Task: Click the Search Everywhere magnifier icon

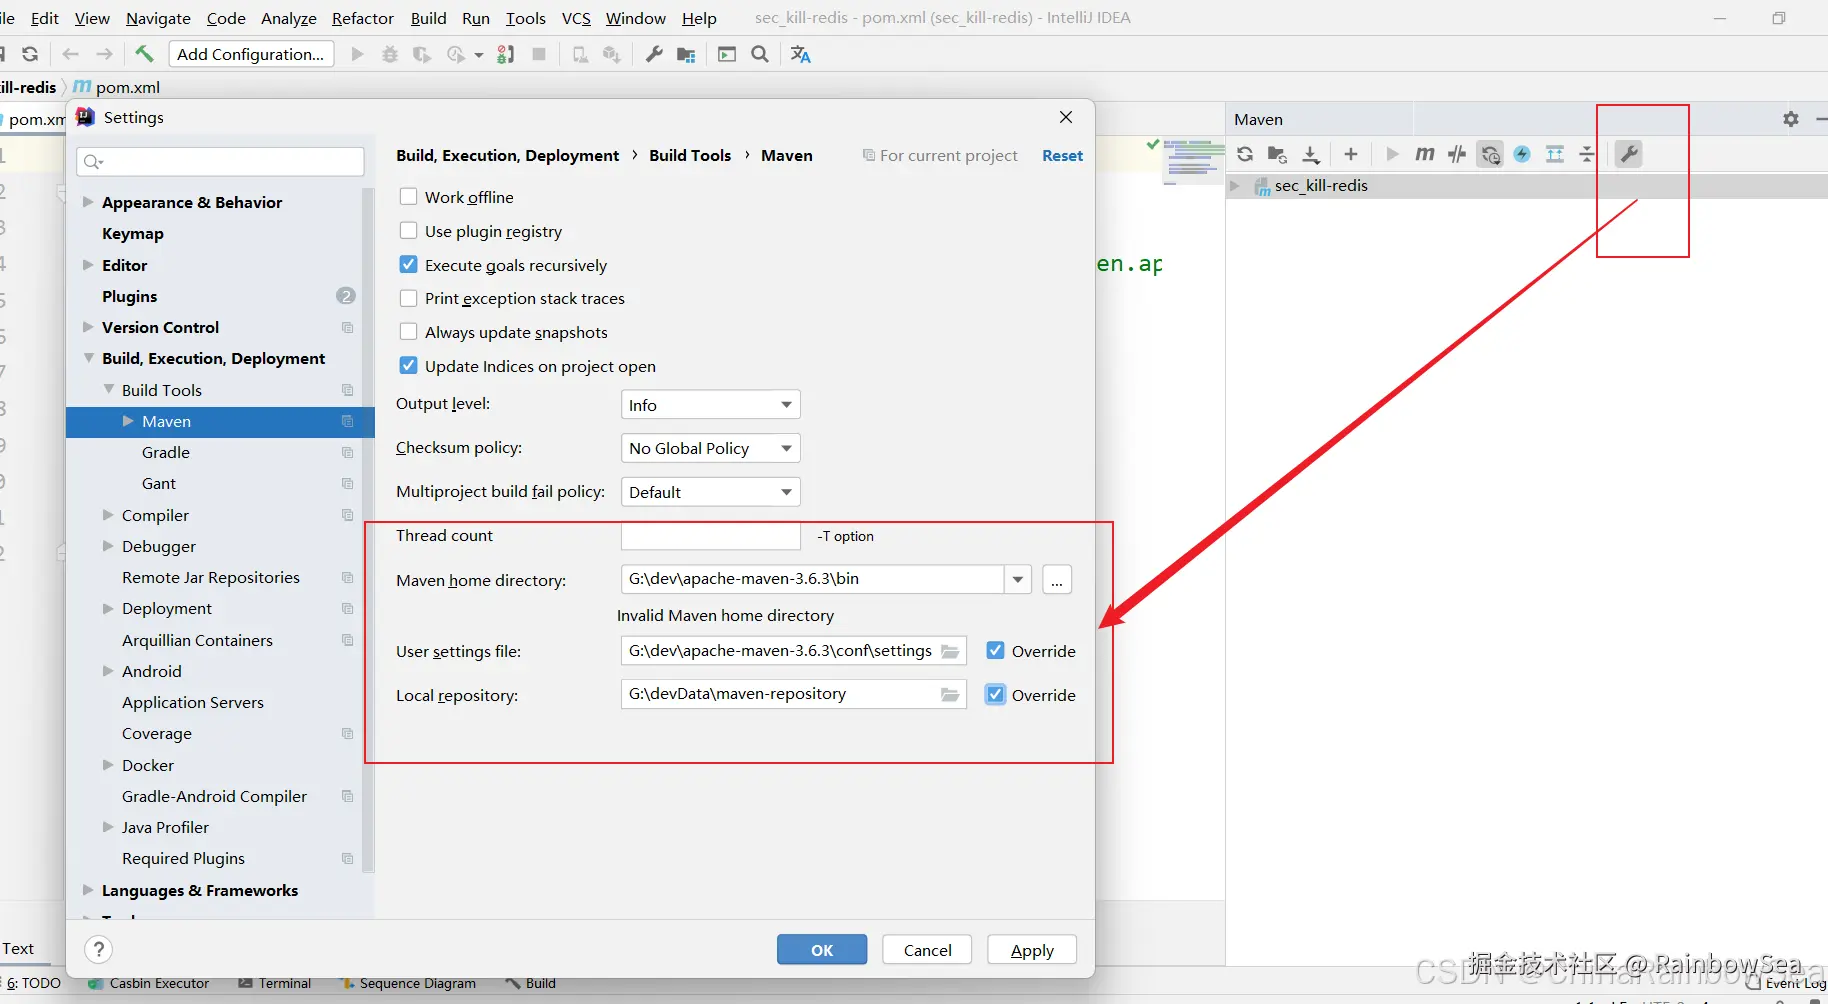Action: tap(760, 54)
